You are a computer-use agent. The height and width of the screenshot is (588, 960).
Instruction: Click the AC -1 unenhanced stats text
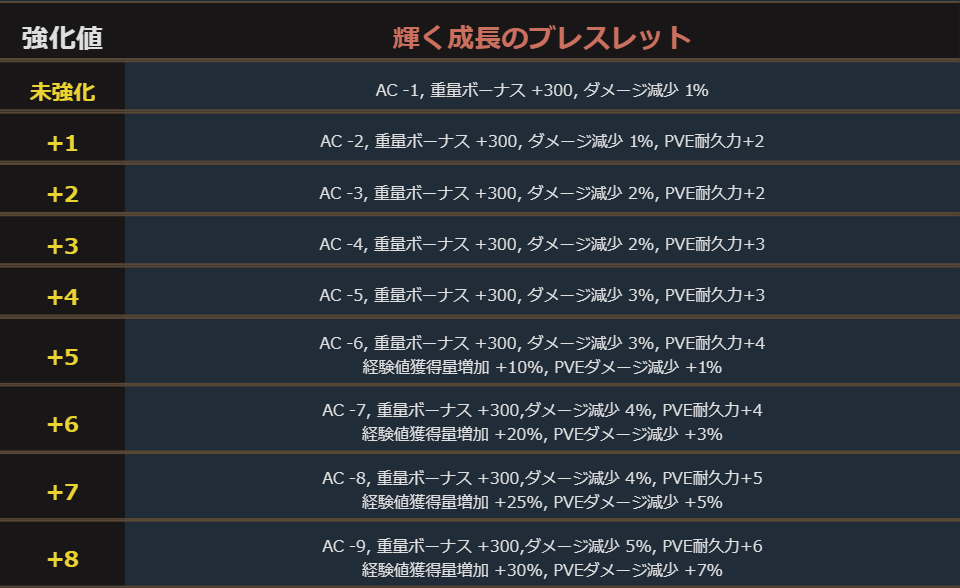(541, 91)
